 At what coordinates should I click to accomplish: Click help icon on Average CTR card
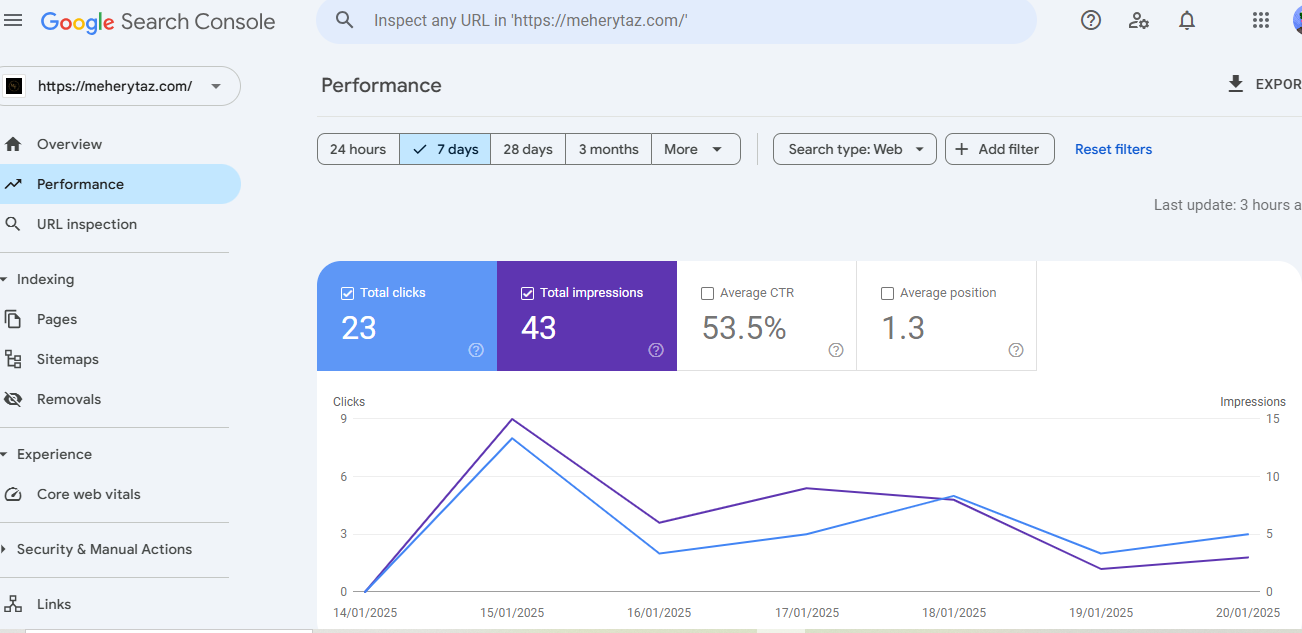pos(836,350)
